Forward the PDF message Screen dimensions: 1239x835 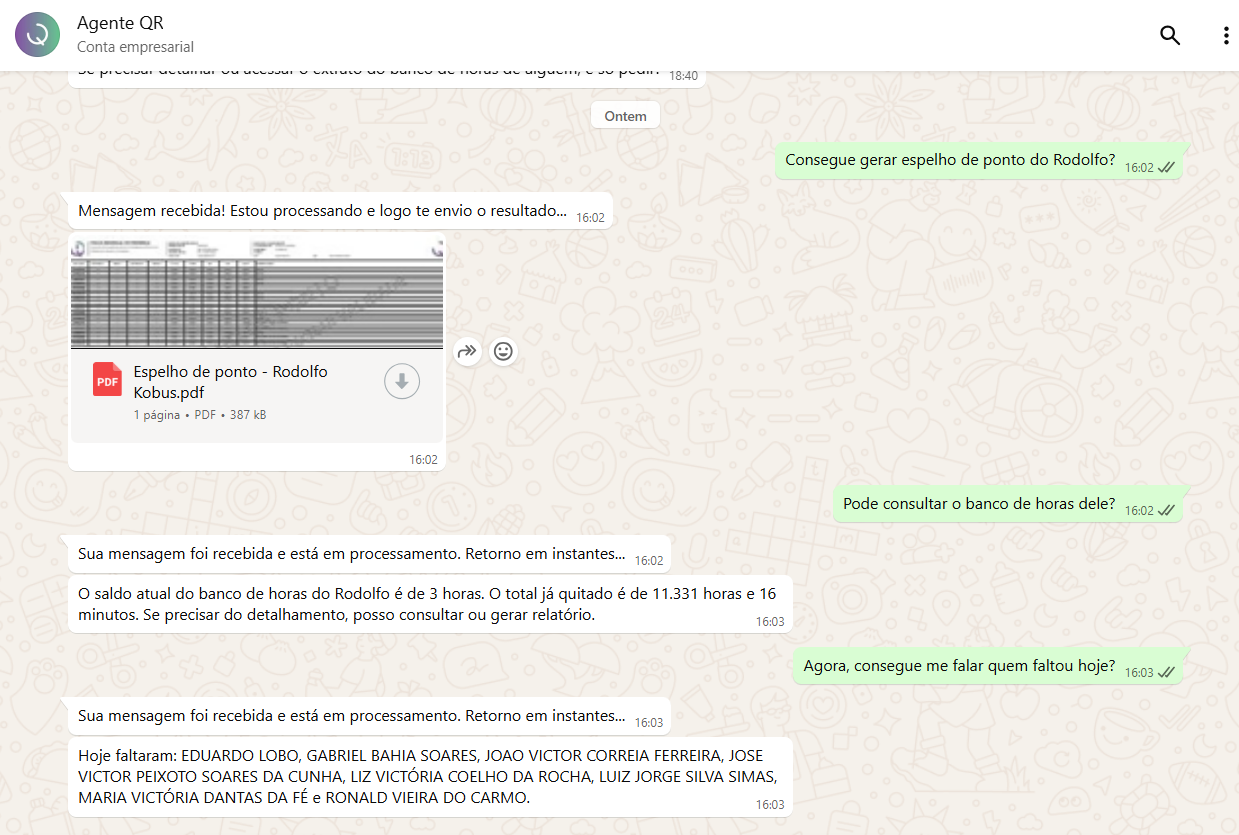[x=467, y=351]
